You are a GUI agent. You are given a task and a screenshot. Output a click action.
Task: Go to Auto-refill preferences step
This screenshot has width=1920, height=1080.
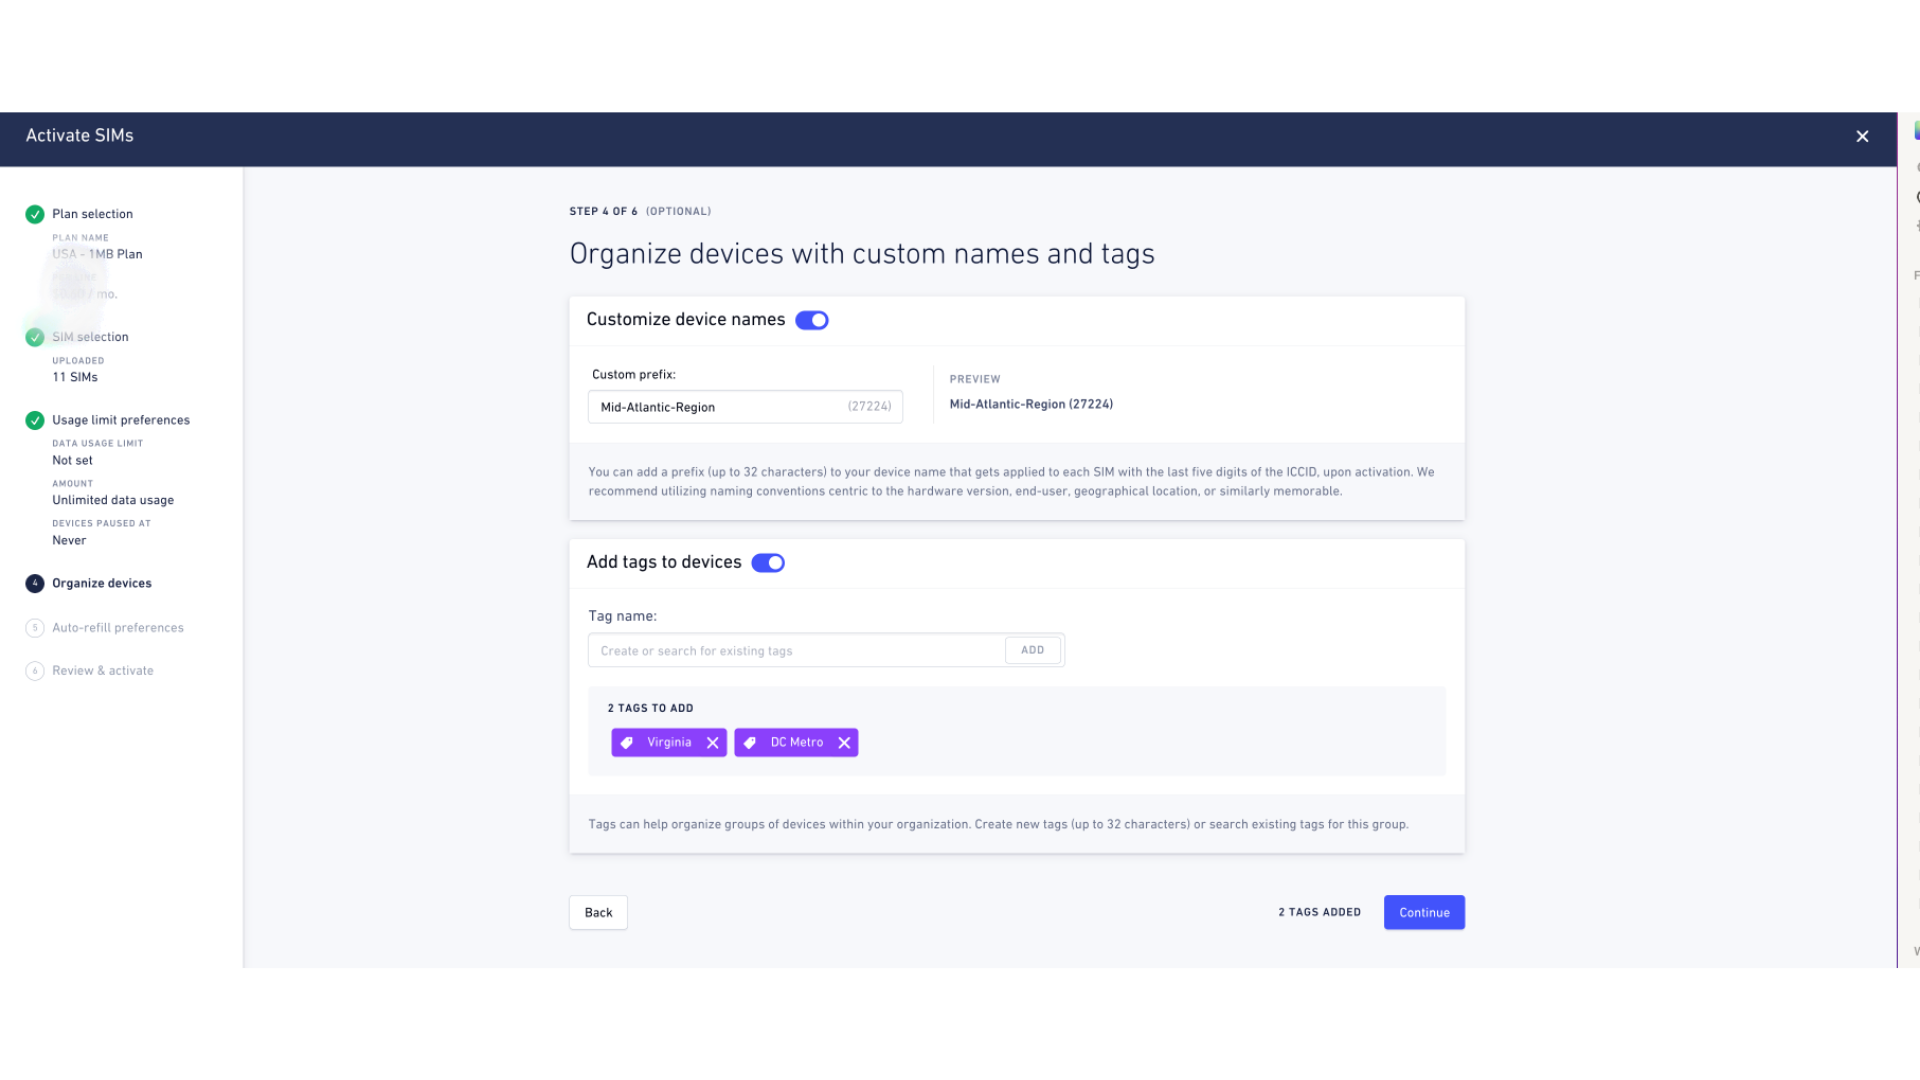tap(118, 628)
